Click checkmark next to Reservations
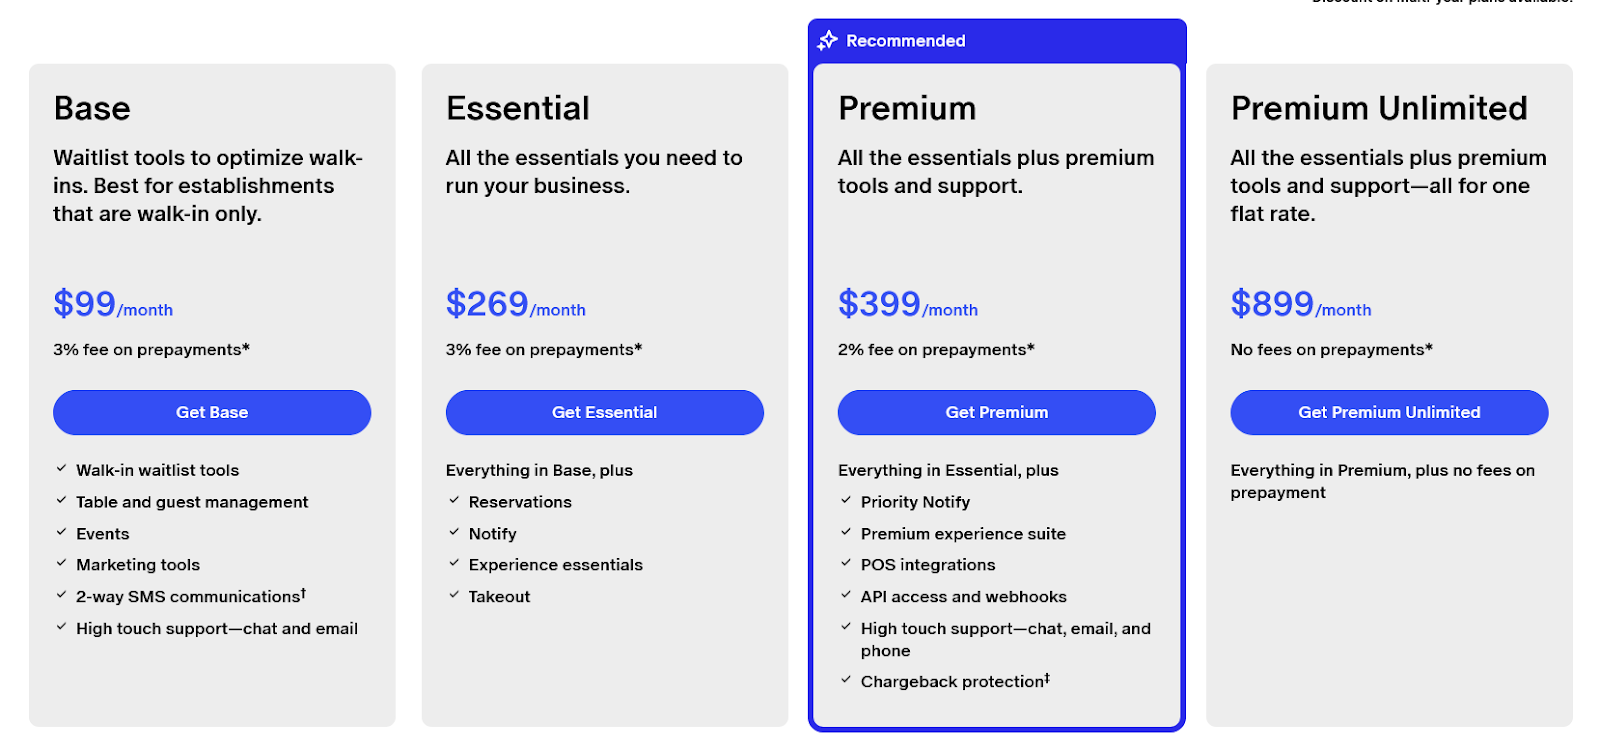 pos(454,501)
